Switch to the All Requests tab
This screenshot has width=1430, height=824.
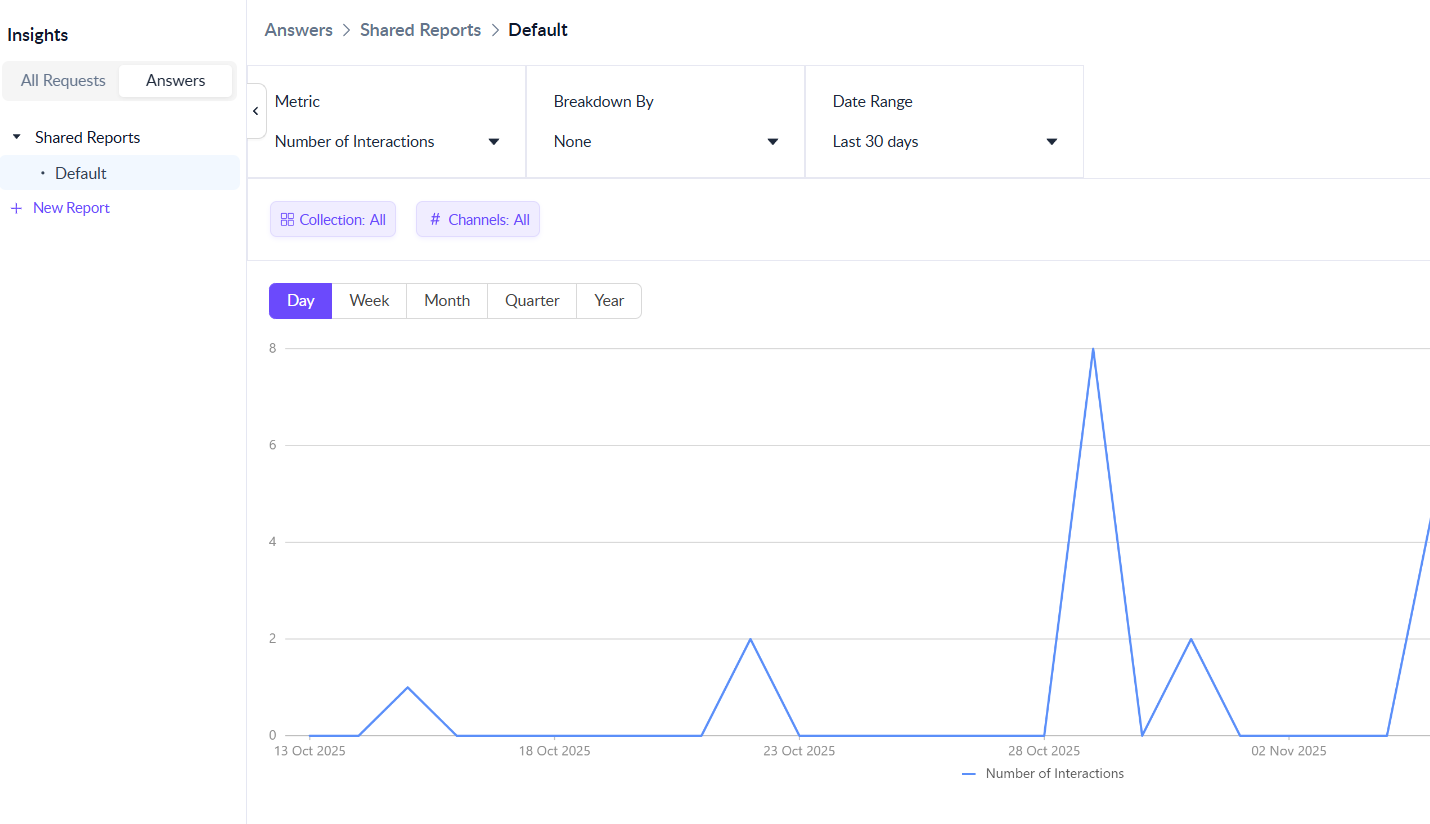(63, 81)
